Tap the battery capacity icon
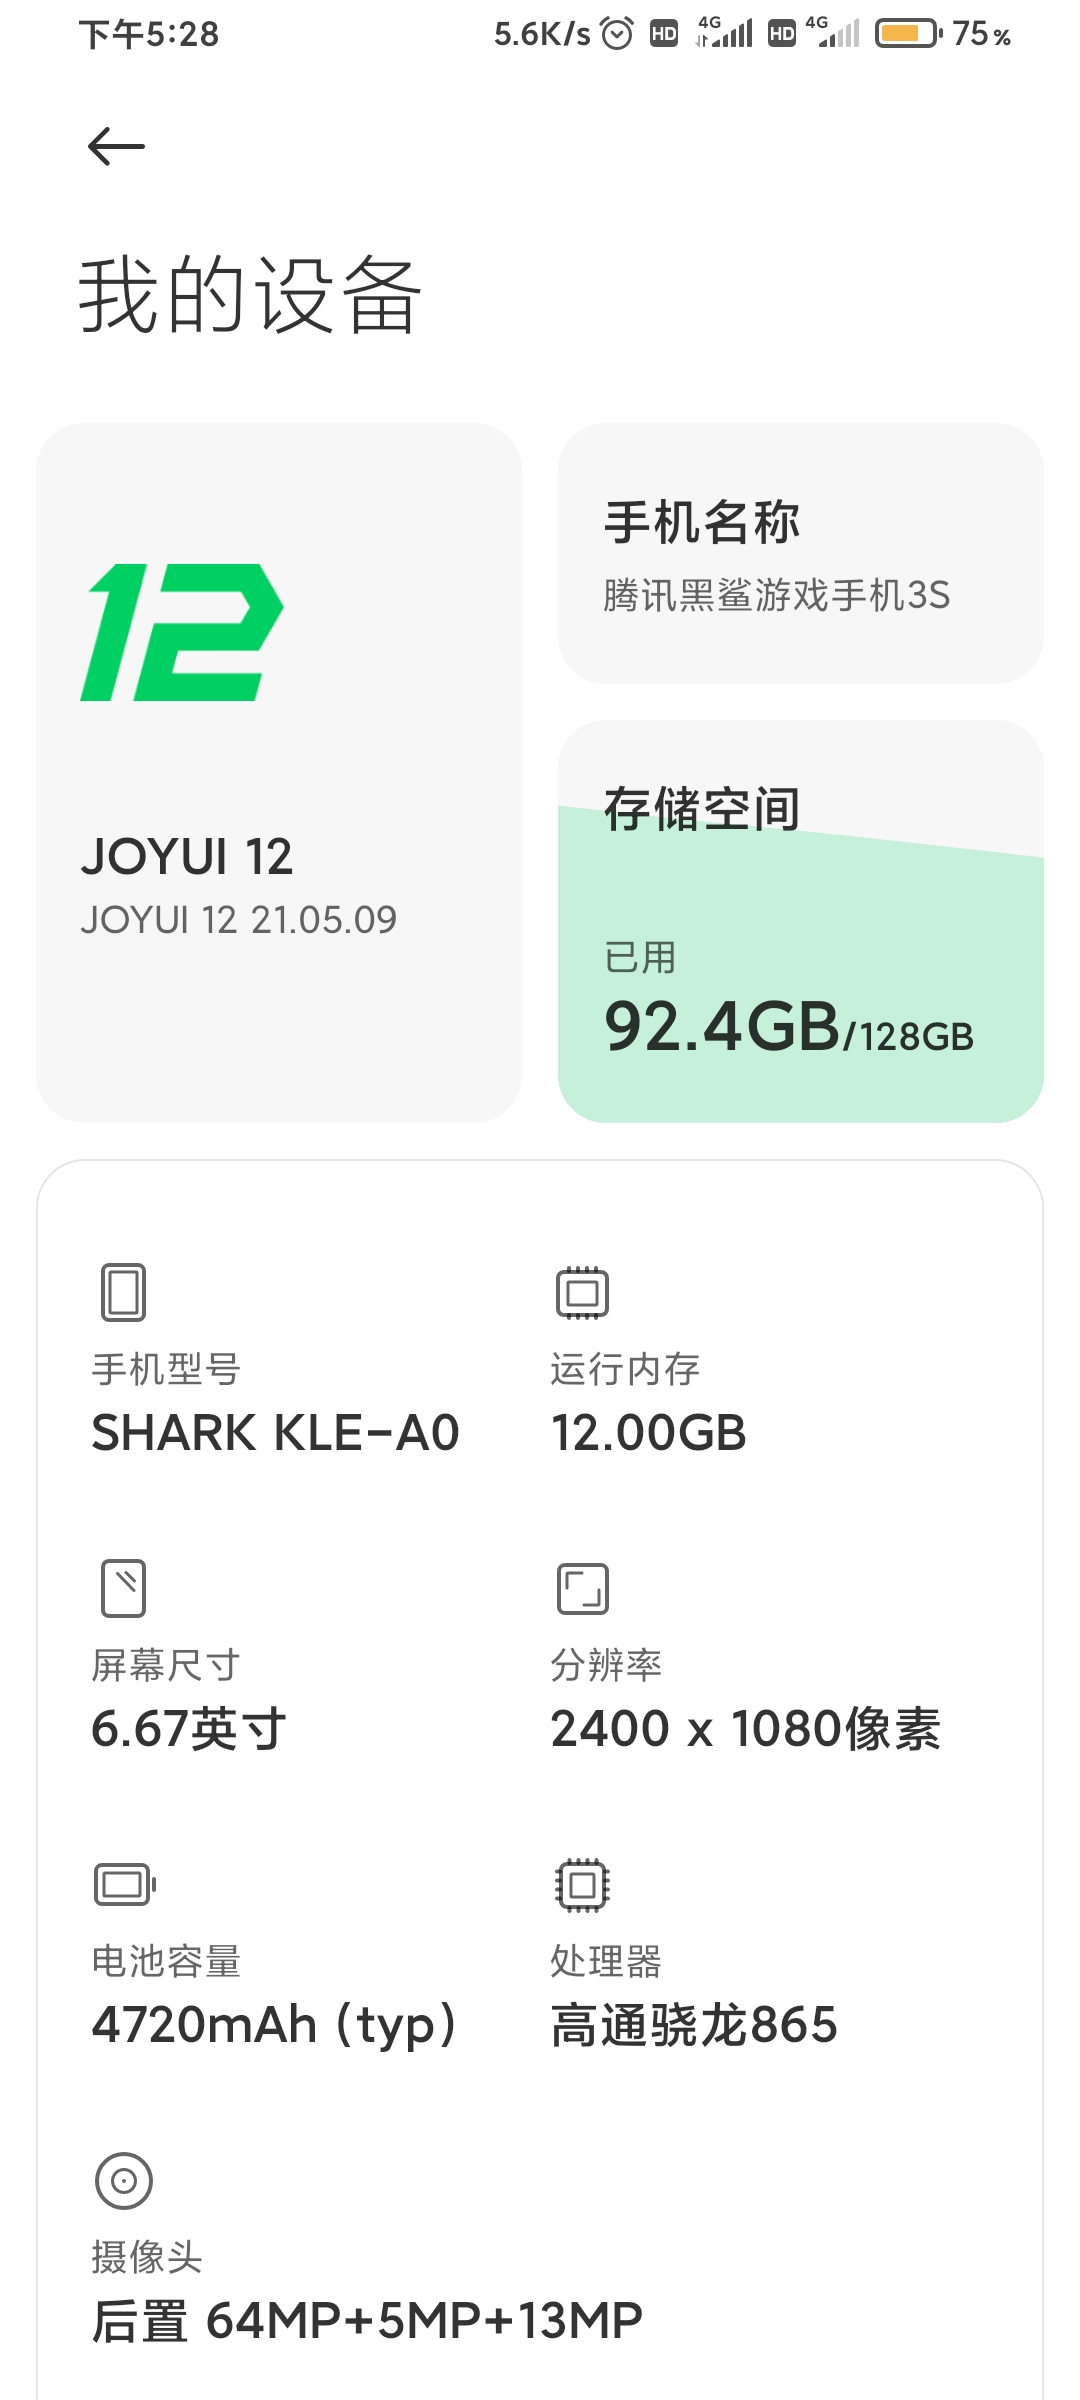1080x2400 pixels. pos(125,1885)
